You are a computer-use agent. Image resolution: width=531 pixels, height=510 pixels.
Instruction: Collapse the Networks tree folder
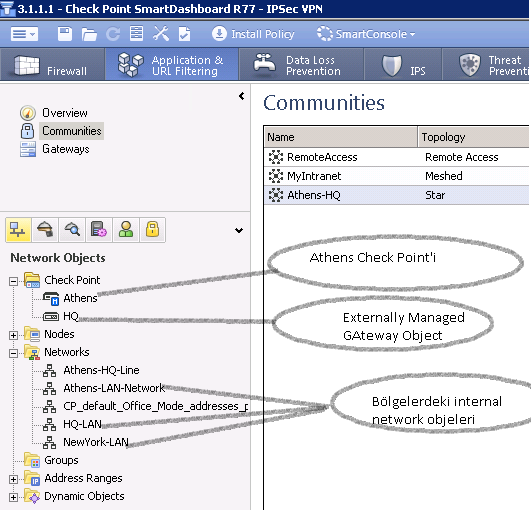tap(13, 354)
